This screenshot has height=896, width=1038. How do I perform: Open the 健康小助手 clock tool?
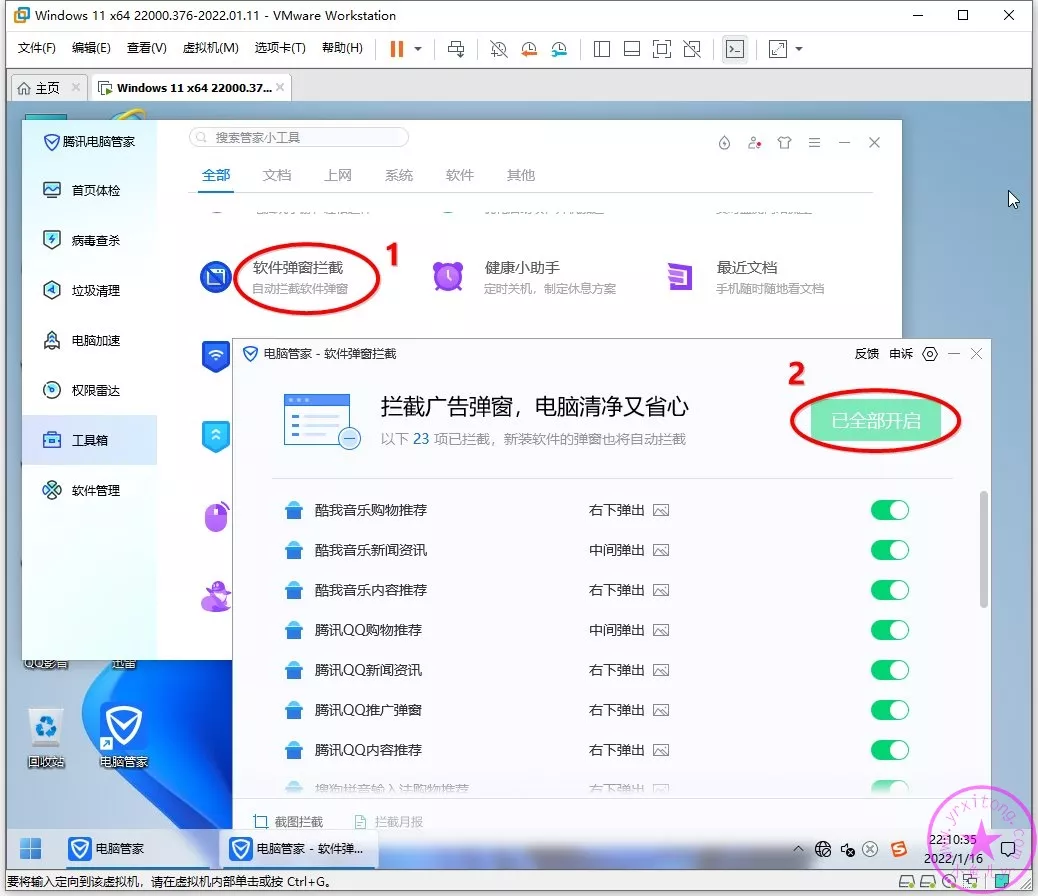[448, 276]
